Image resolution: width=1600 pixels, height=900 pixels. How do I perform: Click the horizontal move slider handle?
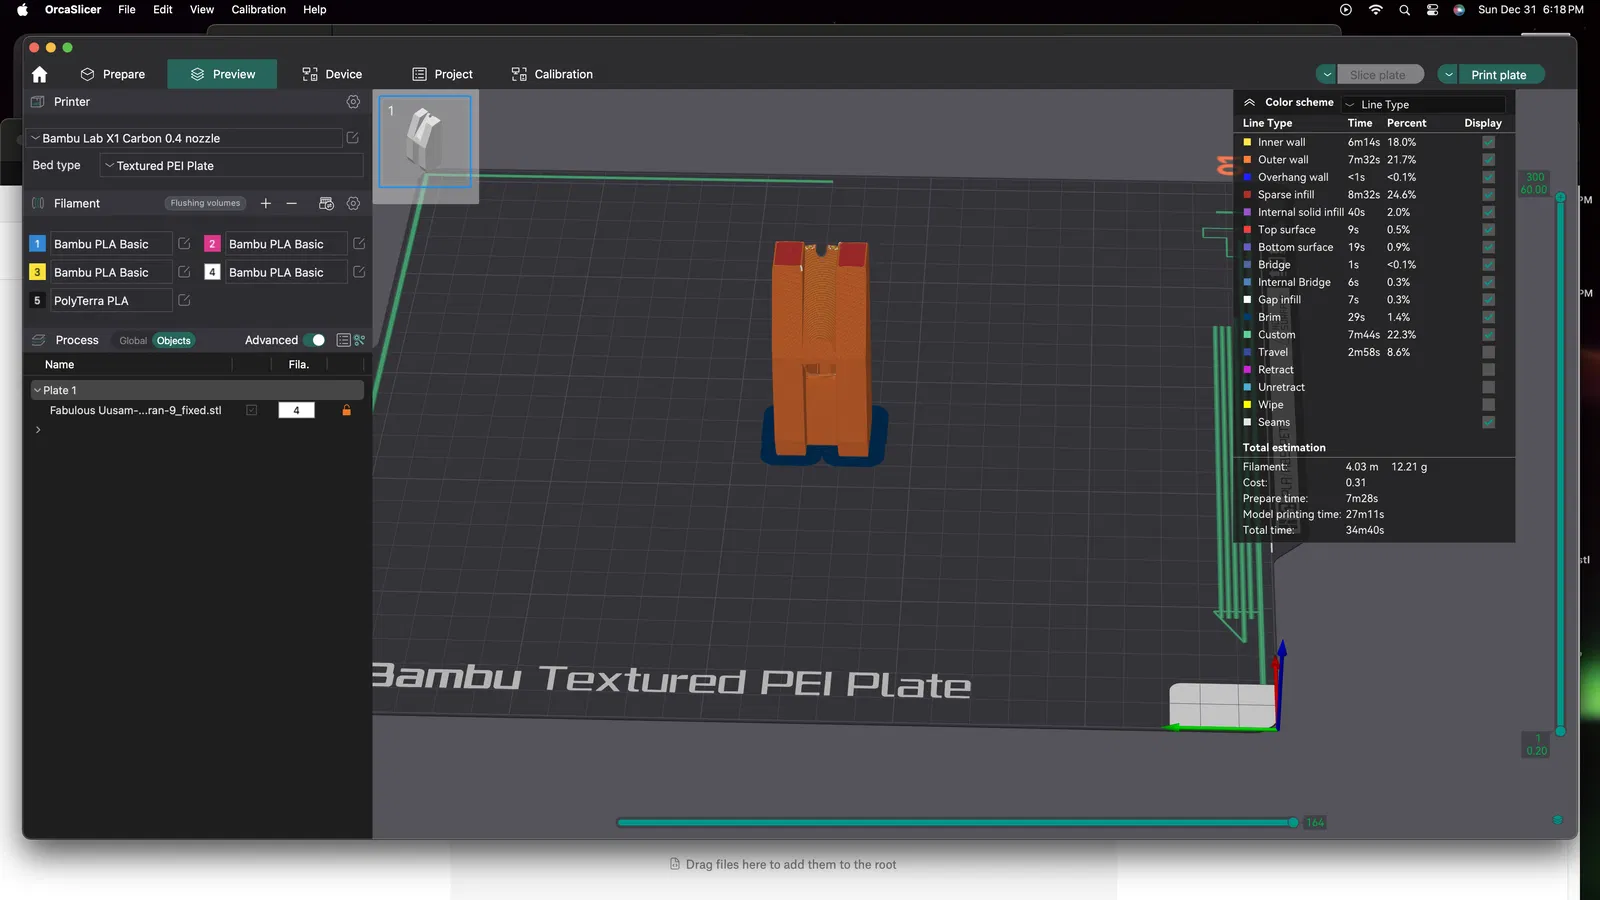[x=1293, y=822]
